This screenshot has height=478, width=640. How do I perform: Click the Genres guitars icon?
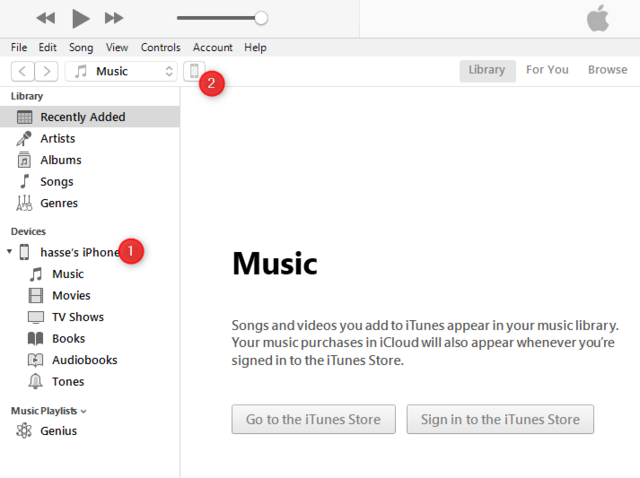tap(24, 203)
